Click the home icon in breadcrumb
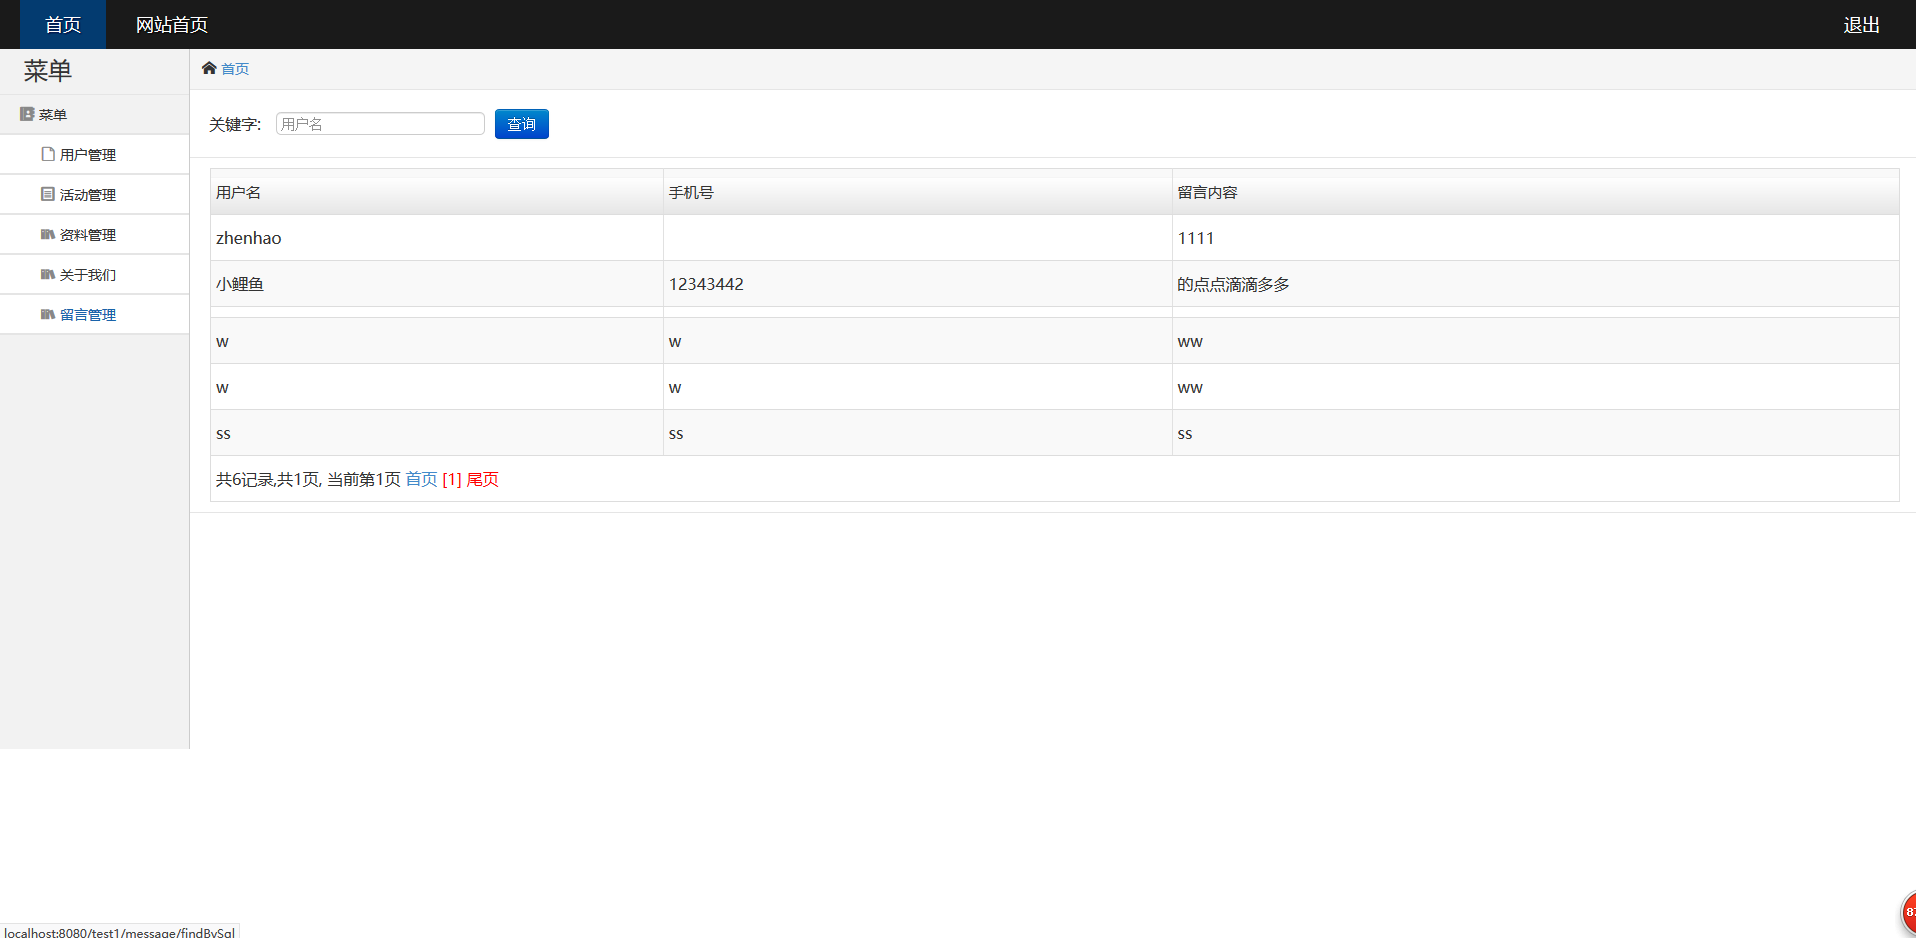 [209, 68]
